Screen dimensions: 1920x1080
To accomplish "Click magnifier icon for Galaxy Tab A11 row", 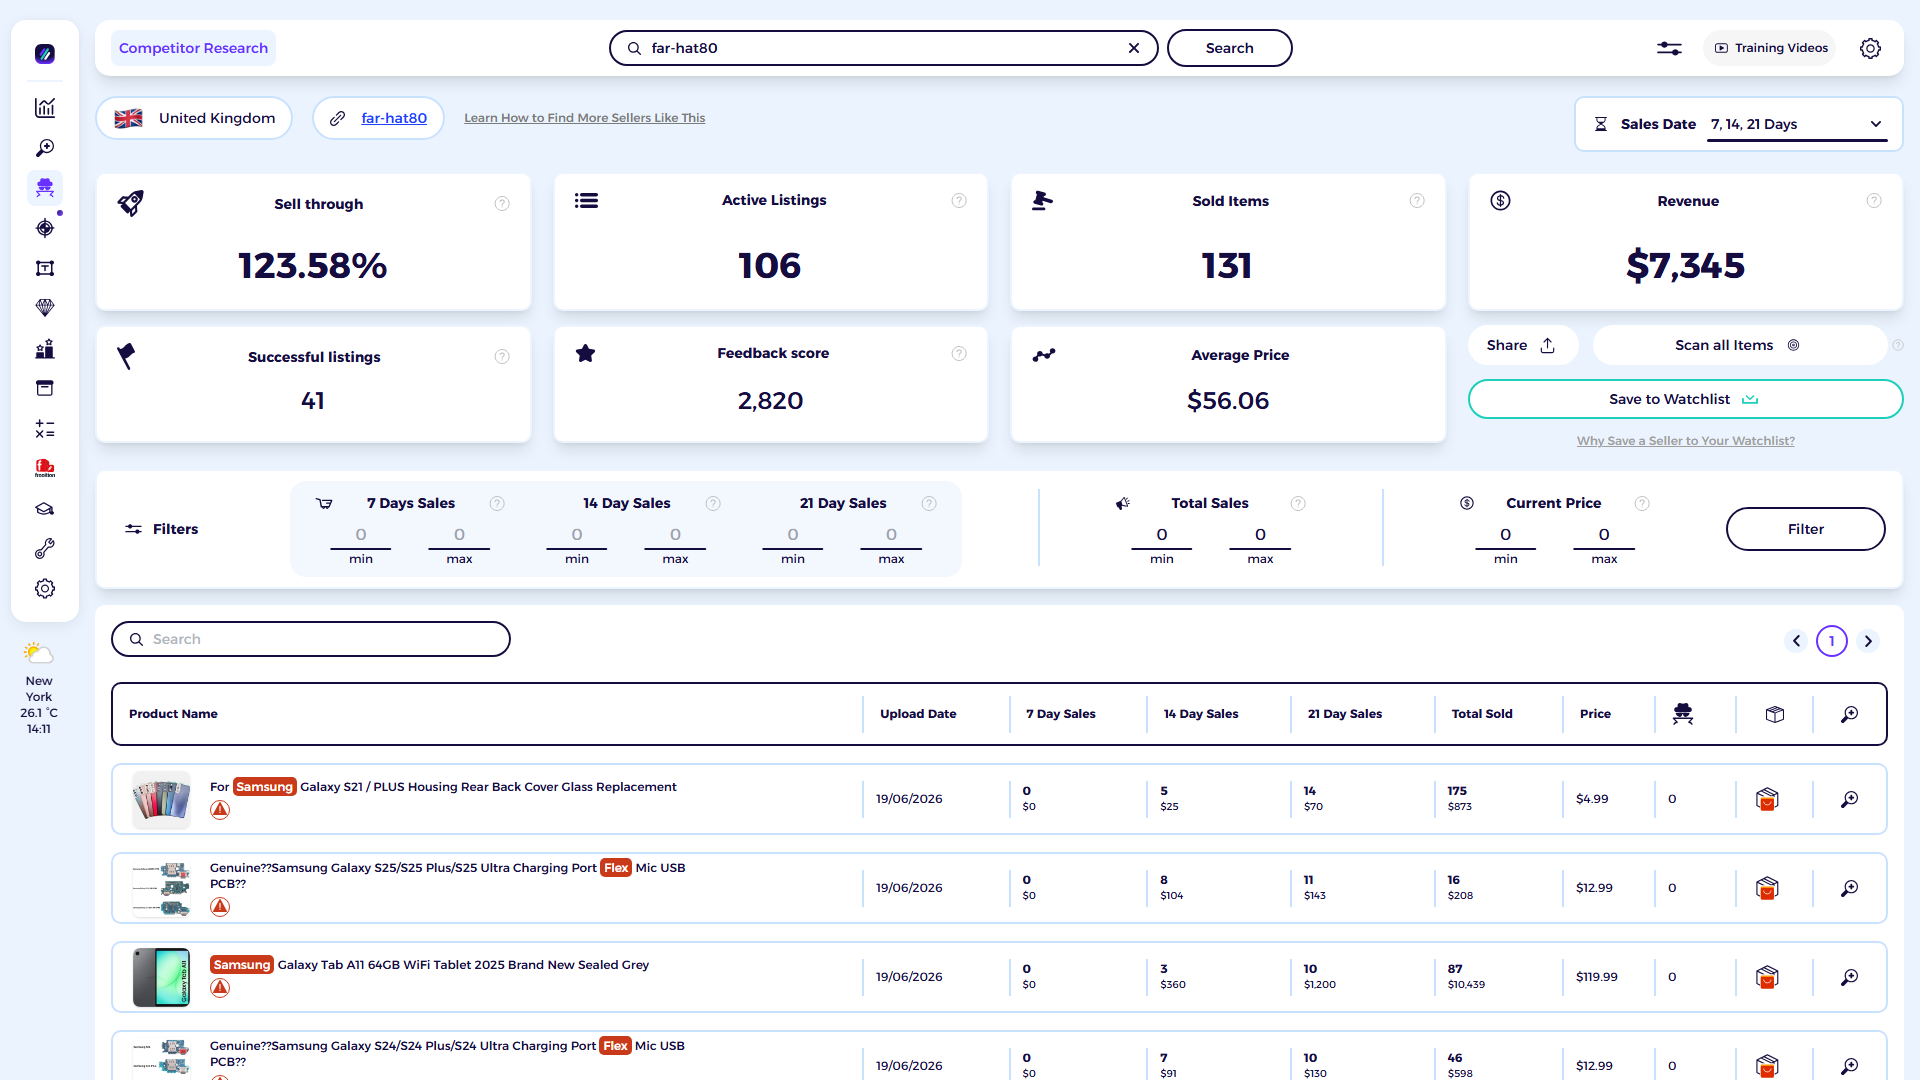I will point(1850,977).
